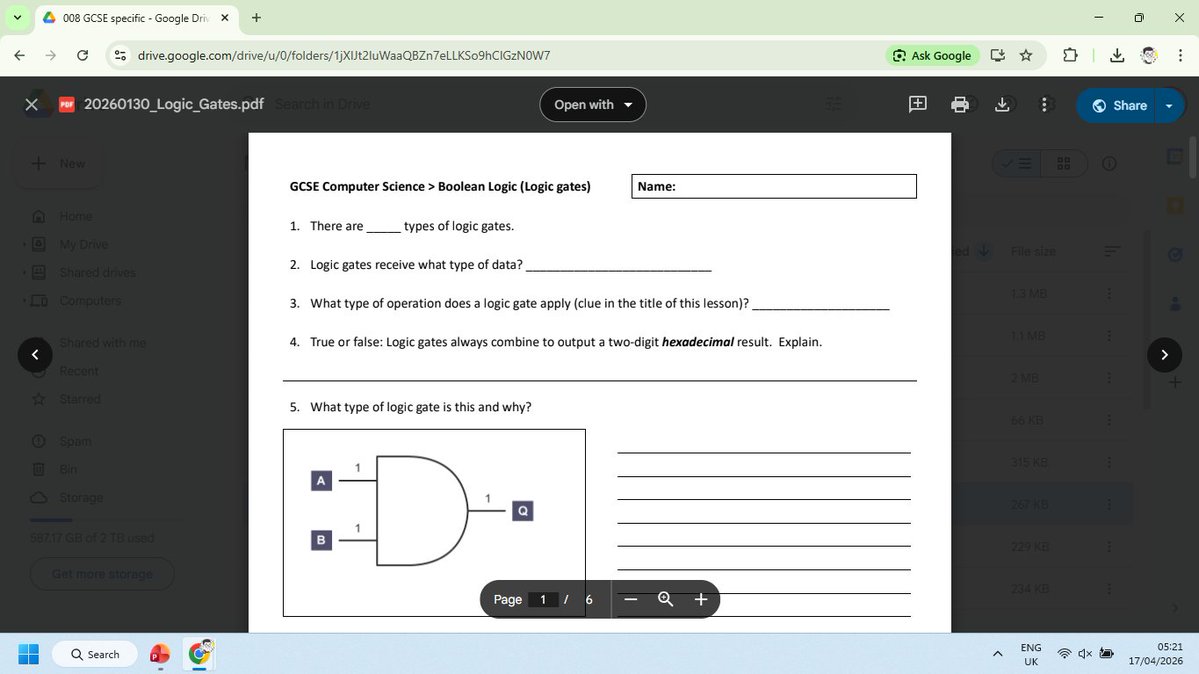The width and height of the screenshot is (1199, 674).
Task: Open Starred in the Drive sidebar
Action: point(80,399)
